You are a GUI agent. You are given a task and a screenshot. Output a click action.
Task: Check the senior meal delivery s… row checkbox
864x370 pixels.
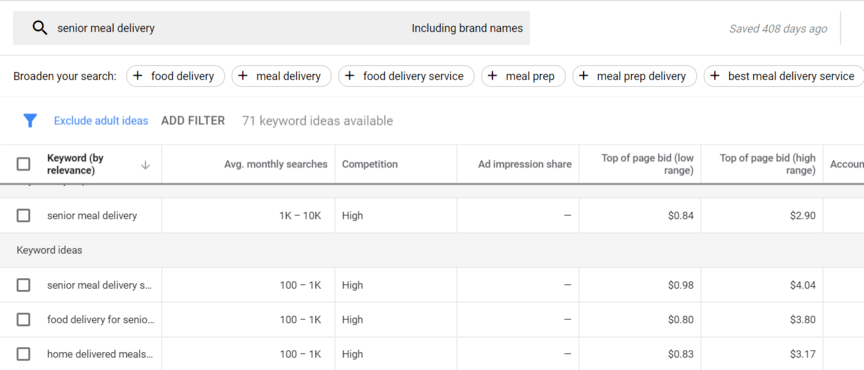tap(23, 285)
